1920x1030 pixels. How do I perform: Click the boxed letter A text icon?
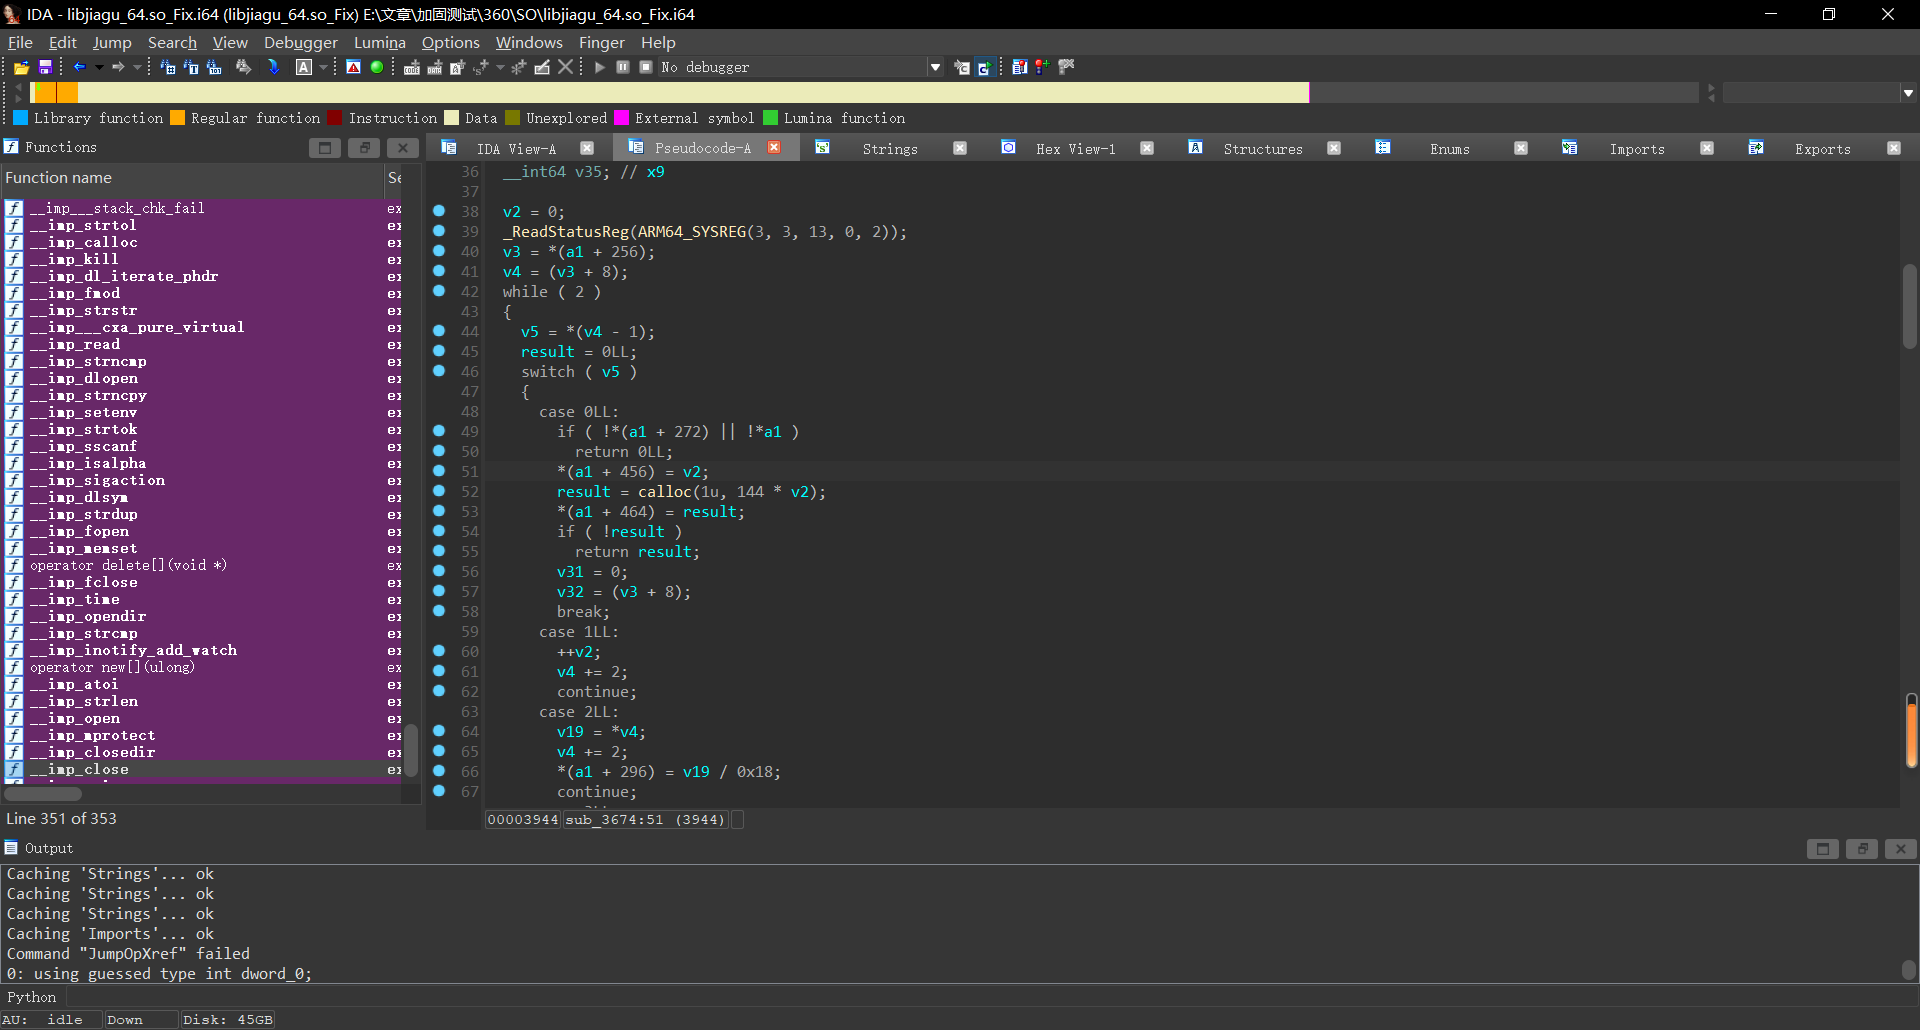(304, 67)
